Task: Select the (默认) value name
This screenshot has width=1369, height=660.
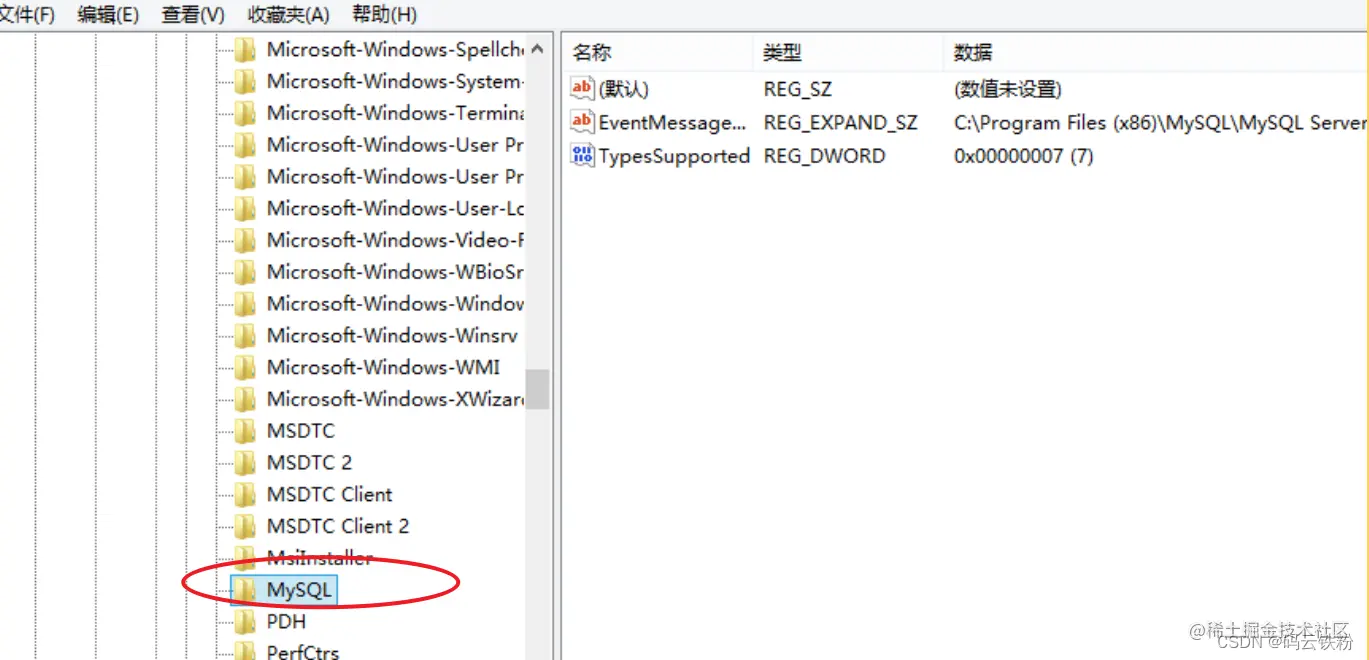Action: coord(624,89)
